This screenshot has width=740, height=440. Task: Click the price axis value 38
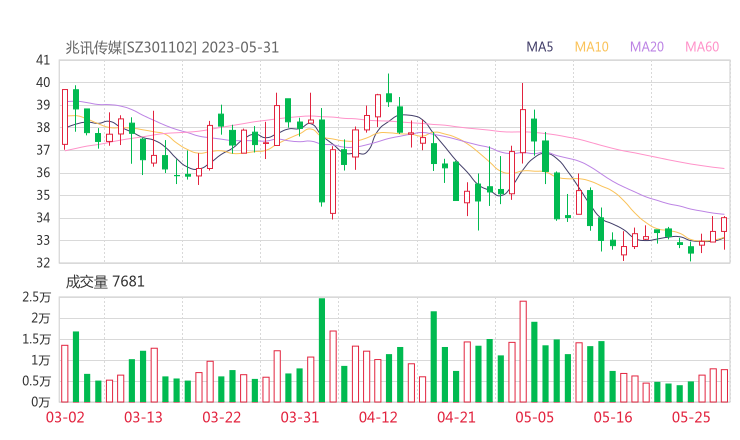point(43,127)
